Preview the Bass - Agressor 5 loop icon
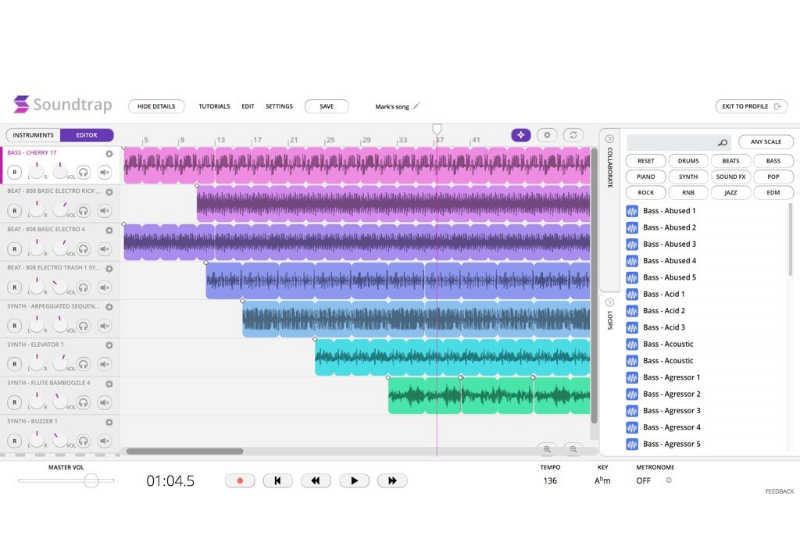The image size is (800, 550). point(632,444)
